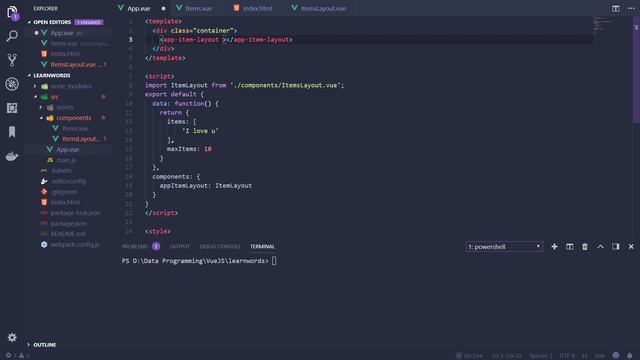Expand the assets folder
Screen dimensions: 640x360
65,107
